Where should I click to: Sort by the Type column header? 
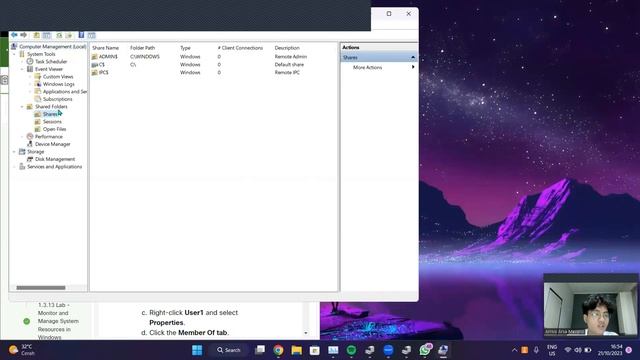click(185, 48)
